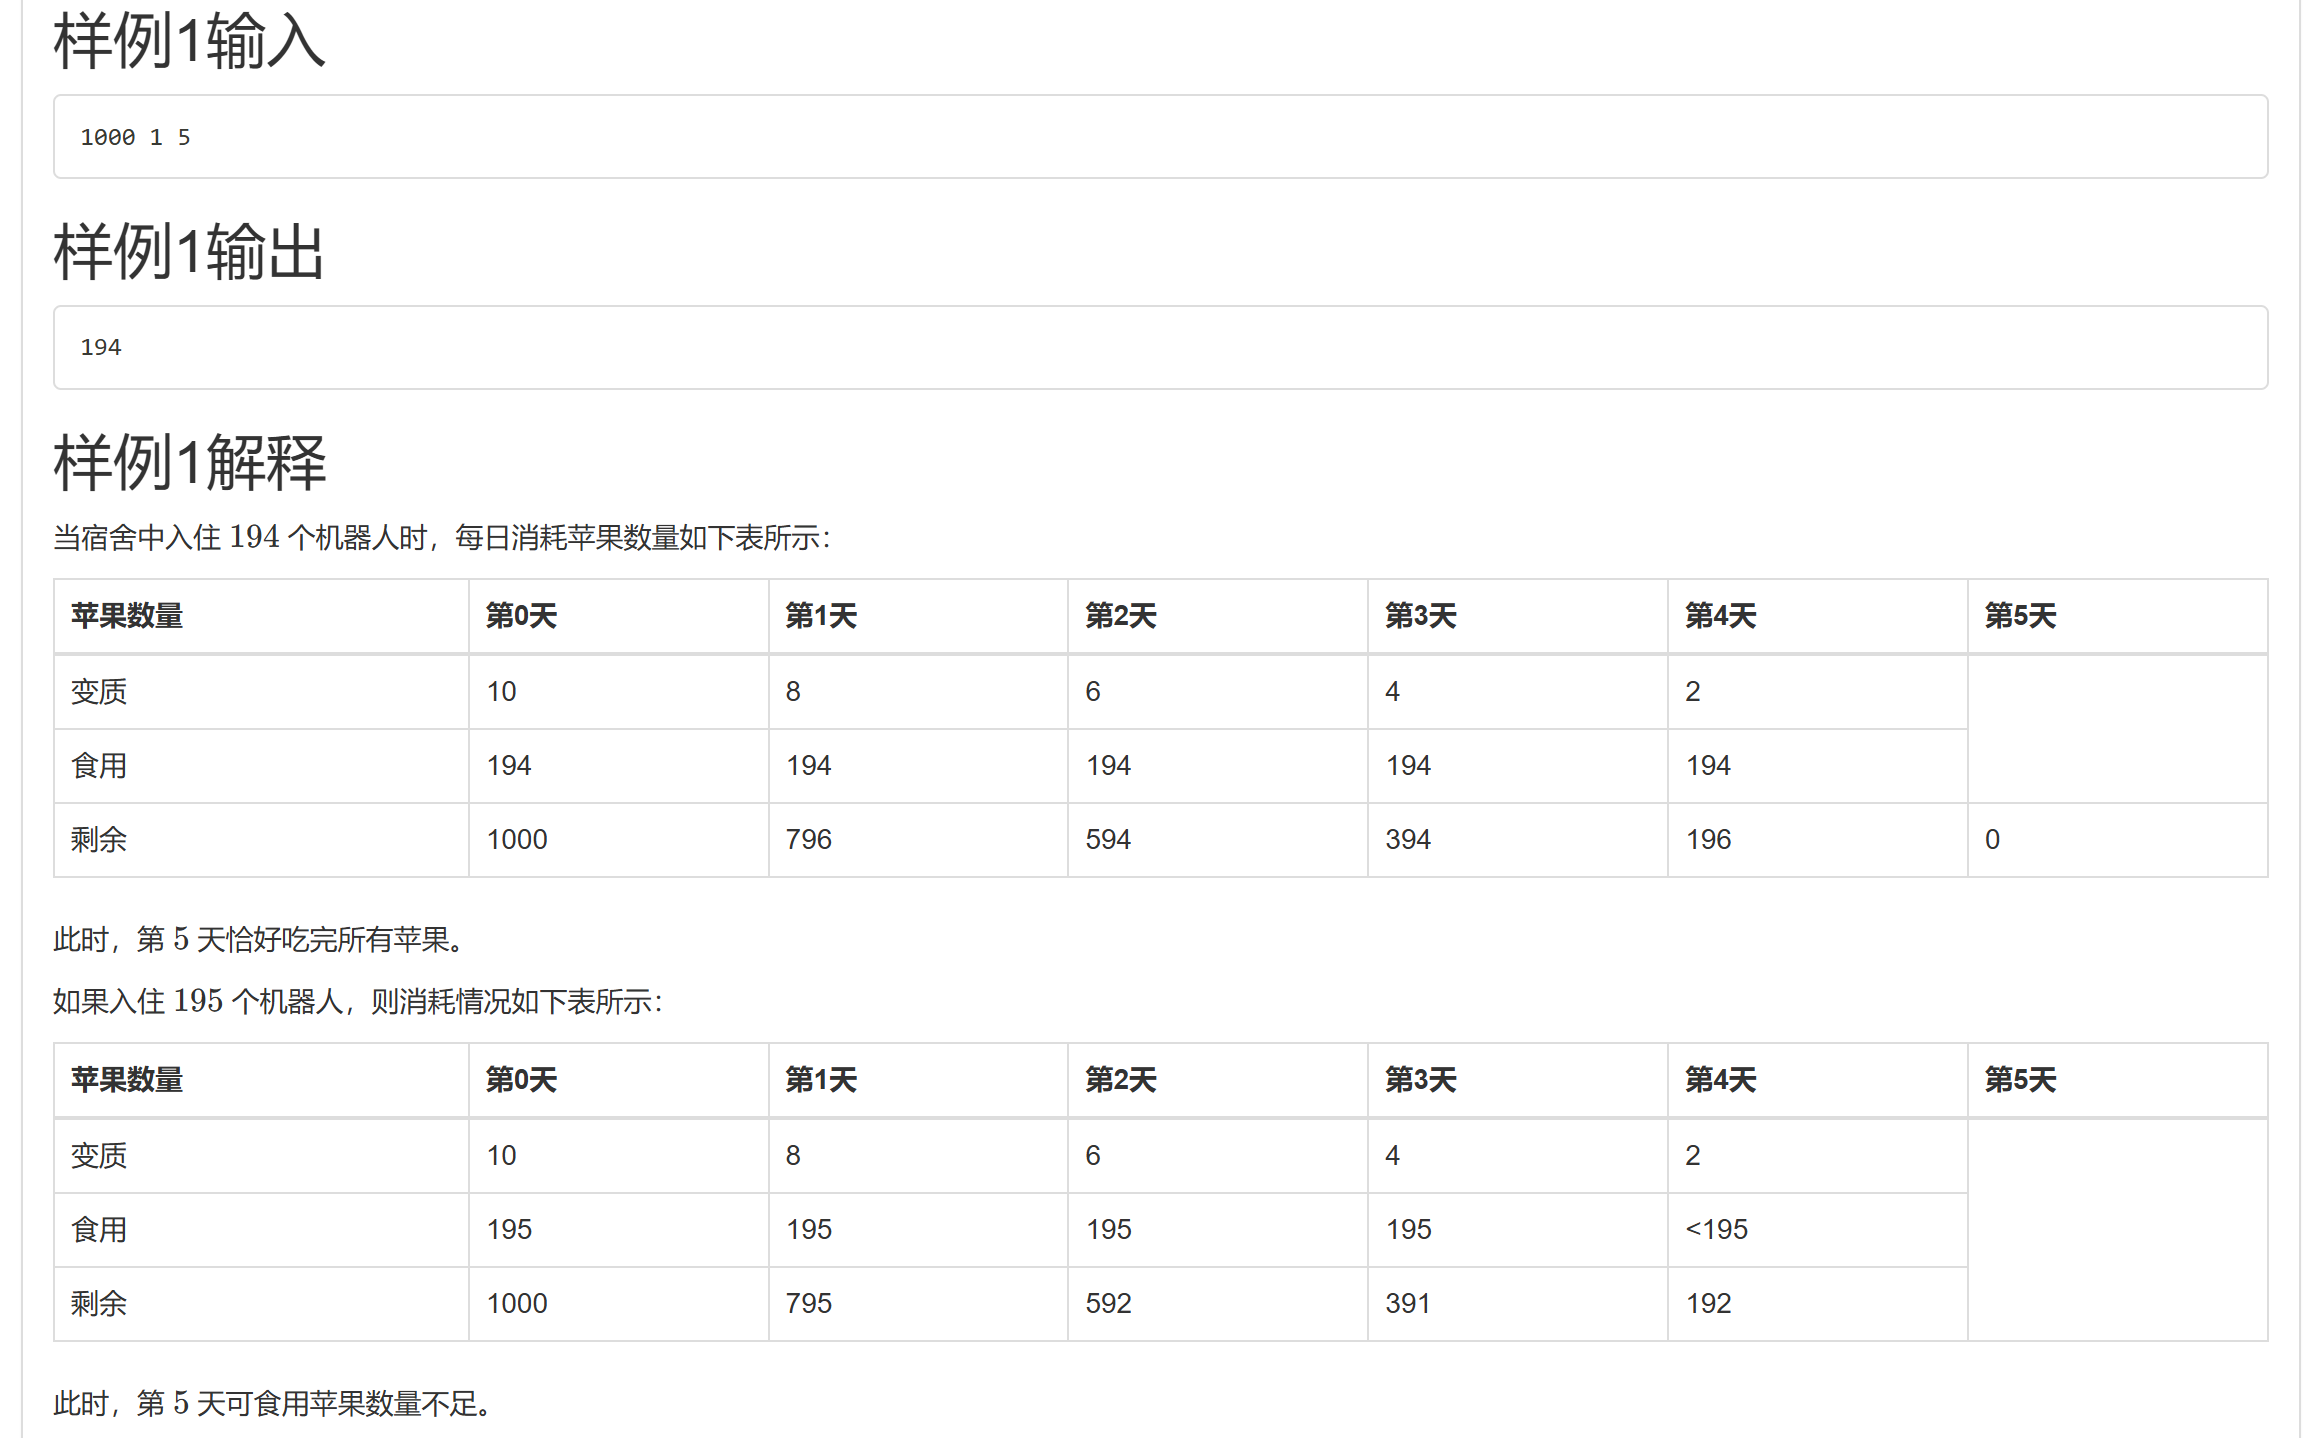Click the heading 样例1解释

coord(190,462)
